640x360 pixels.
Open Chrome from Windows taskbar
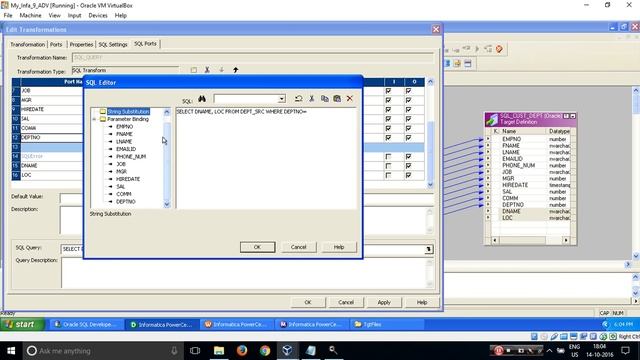pyautogui.click(x=265, y=351)
